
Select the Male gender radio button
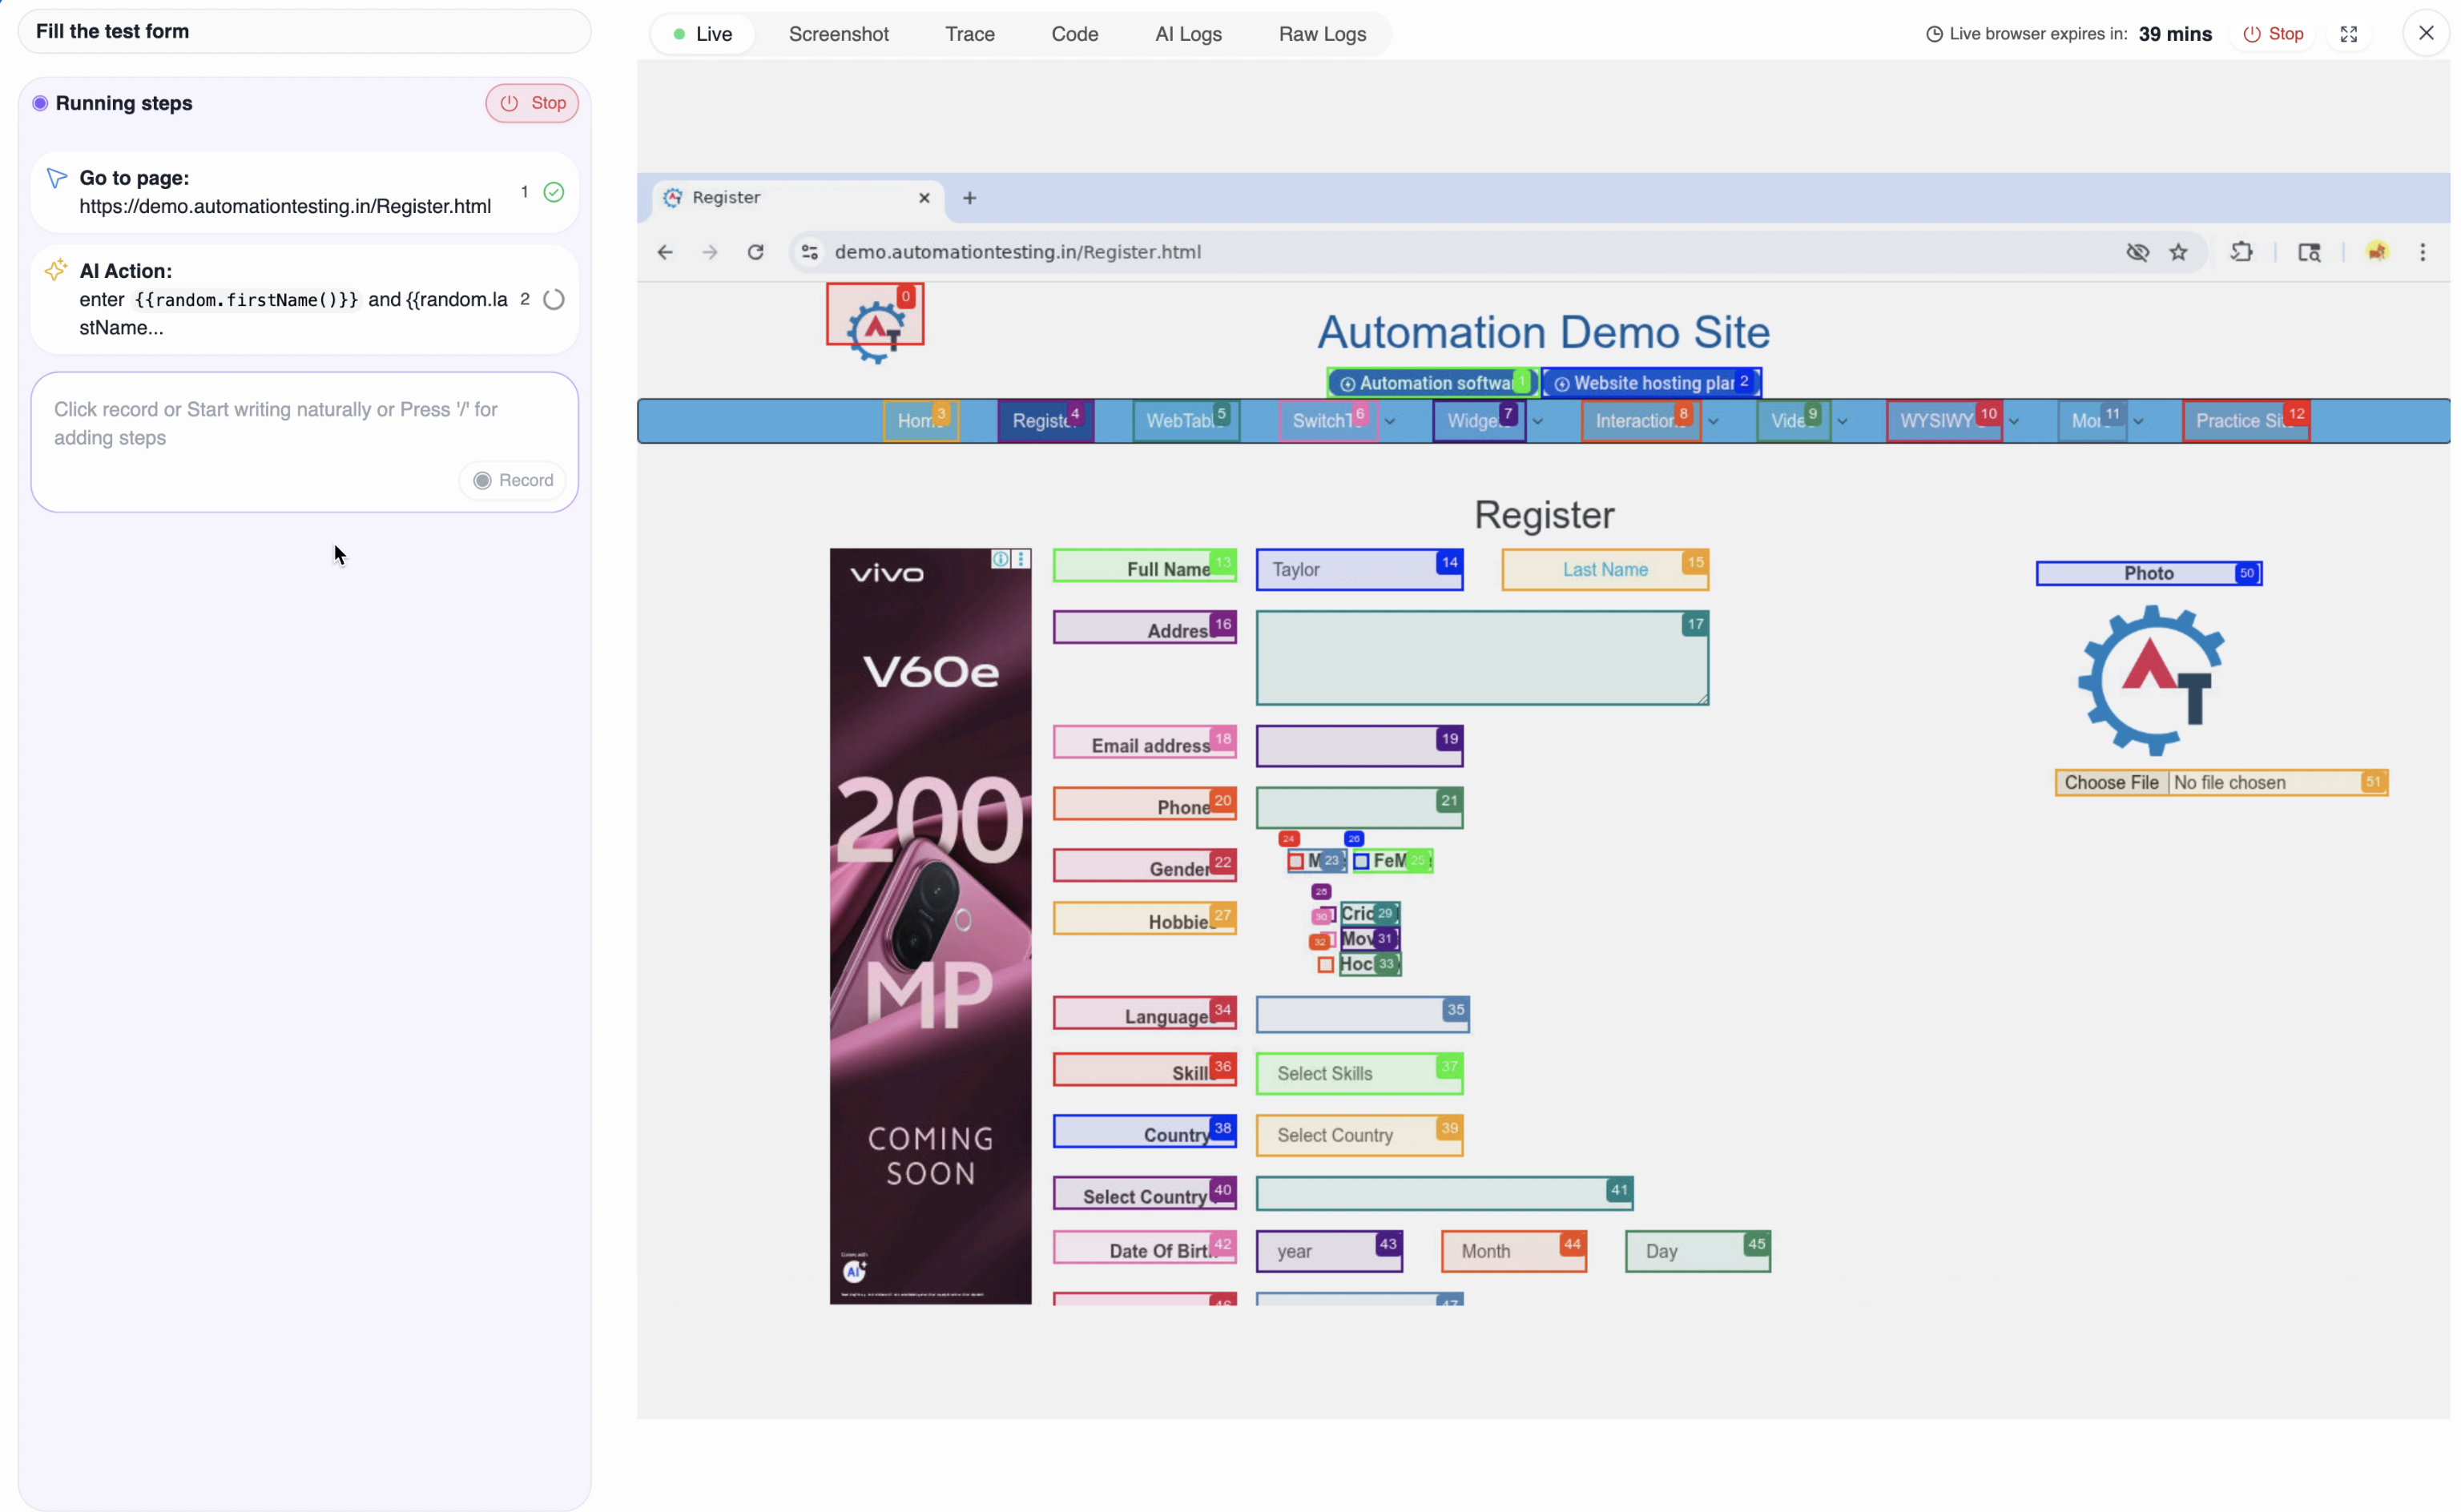1296,861
